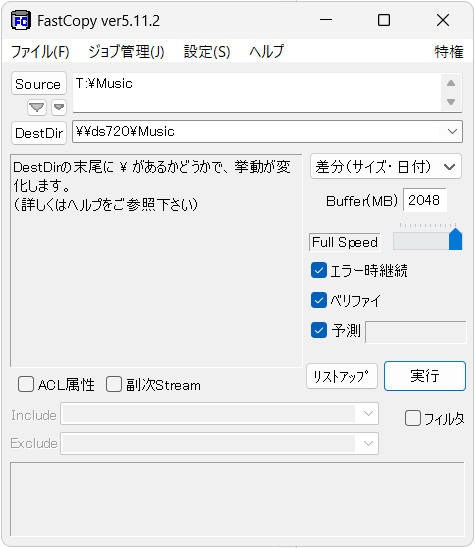Click the larger down-triangle button under Source

(x=37, y=107)
